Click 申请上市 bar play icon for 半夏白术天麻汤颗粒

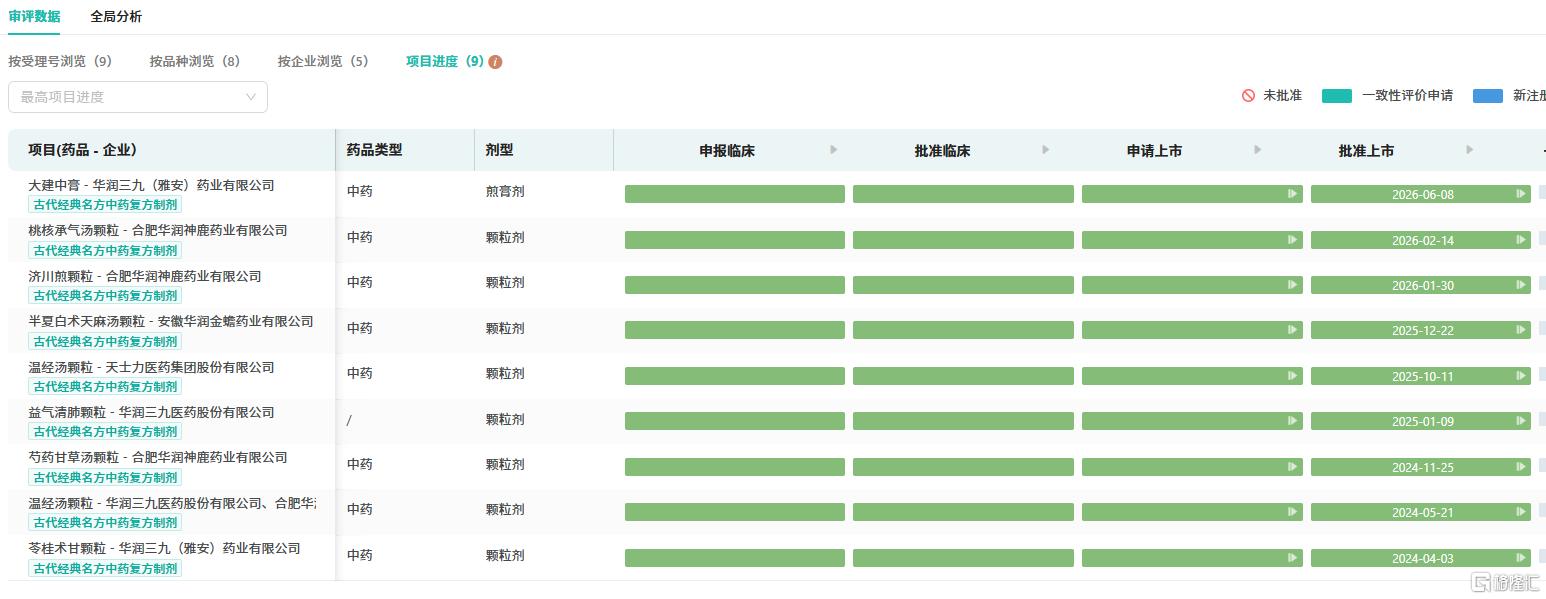click(1293, 330)
